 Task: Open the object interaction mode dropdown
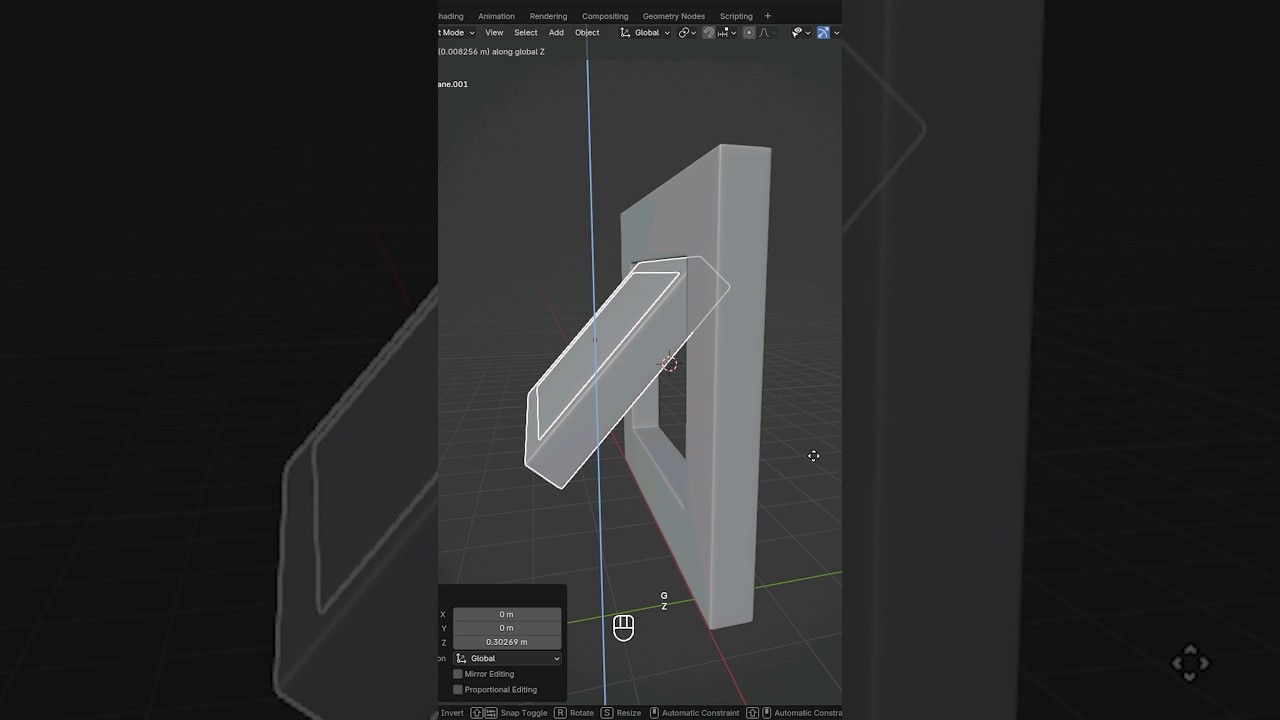click(457, 32)
